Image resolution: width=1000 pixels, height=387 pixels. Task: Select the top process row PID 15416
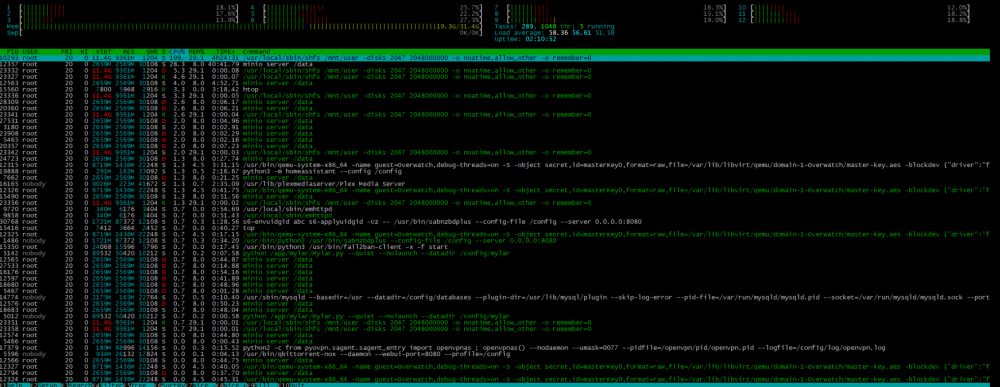[500, 228]
